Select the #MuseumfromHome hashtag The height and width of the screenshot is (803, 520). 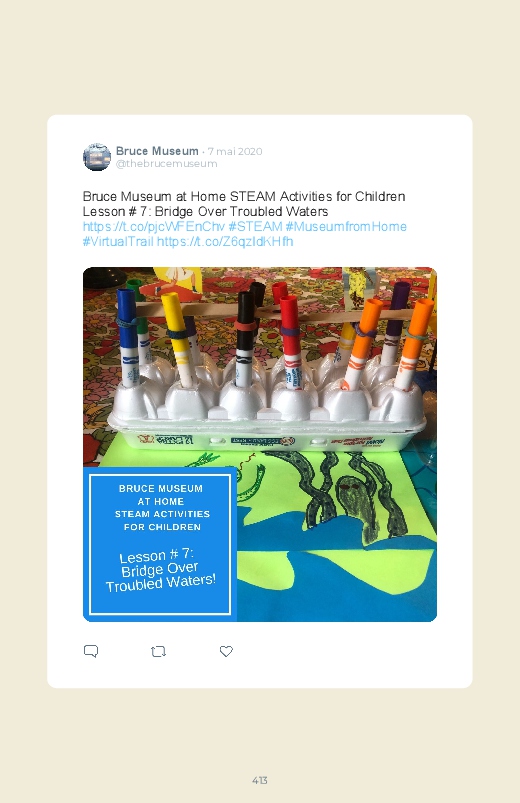click(346, 226)
